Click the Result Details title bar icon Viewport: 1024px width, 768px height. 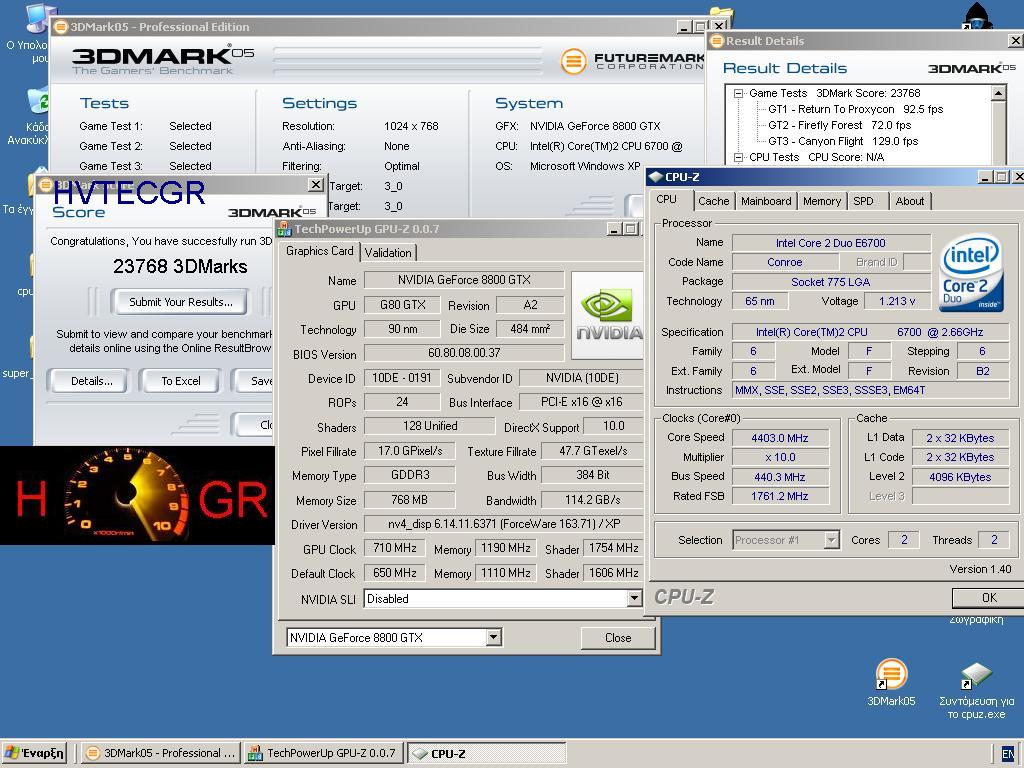click(717, 40)
